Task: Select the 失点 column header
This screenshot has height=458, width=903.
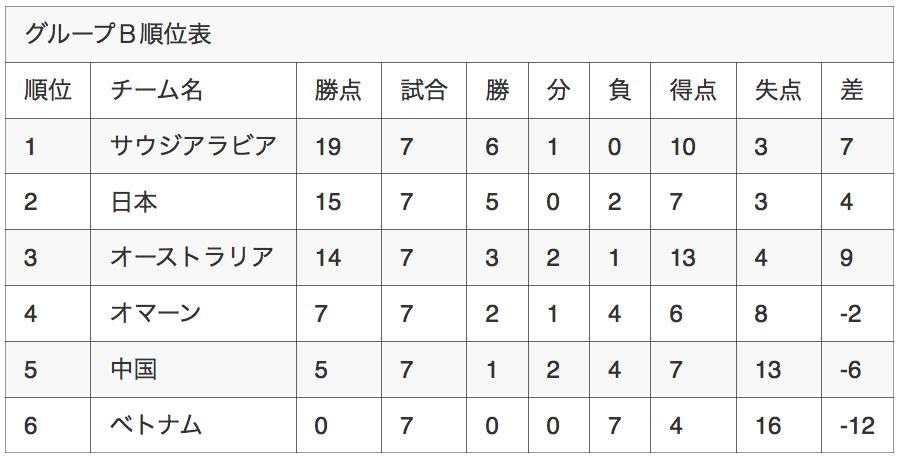Action: [779, 90]
